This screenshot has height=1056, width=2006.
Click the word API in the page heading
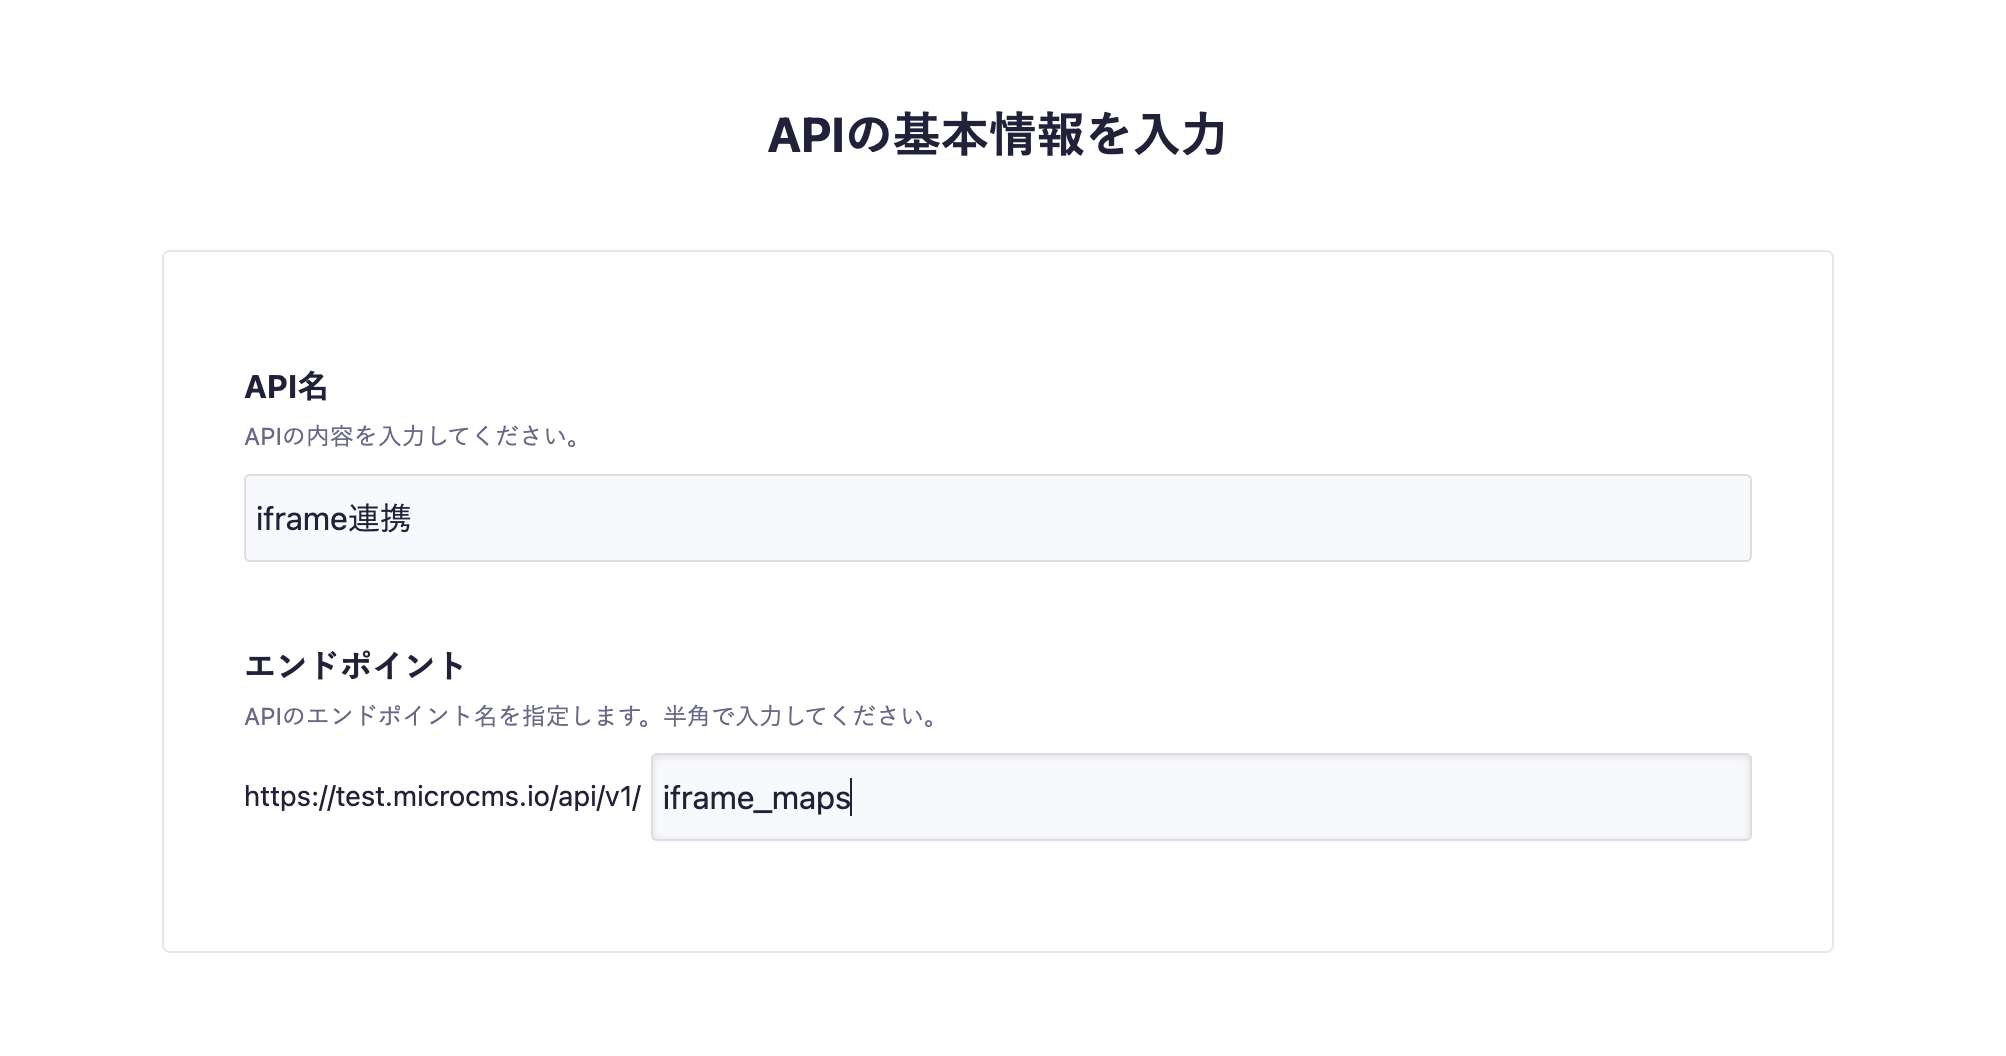tap(806, 136)
